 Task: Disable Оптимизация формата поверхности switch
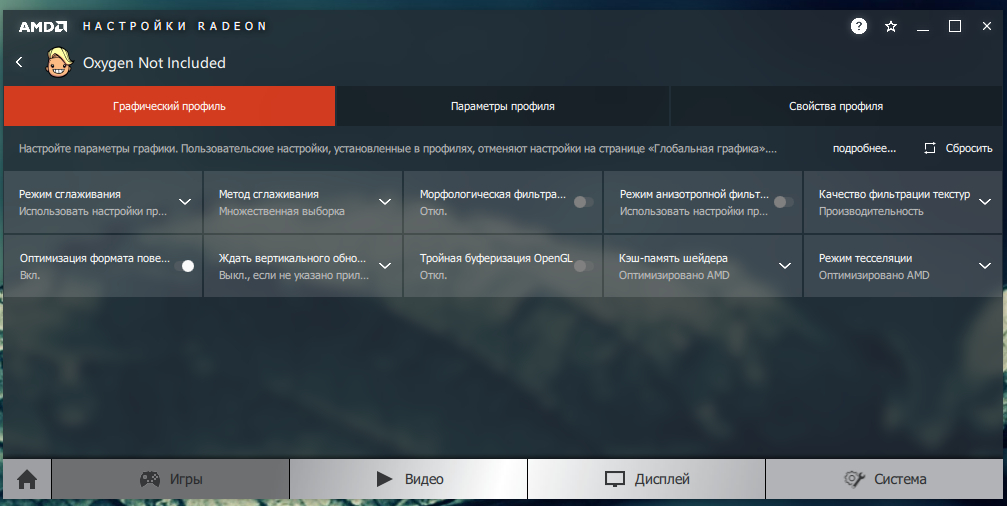click(x=184, y=266)
